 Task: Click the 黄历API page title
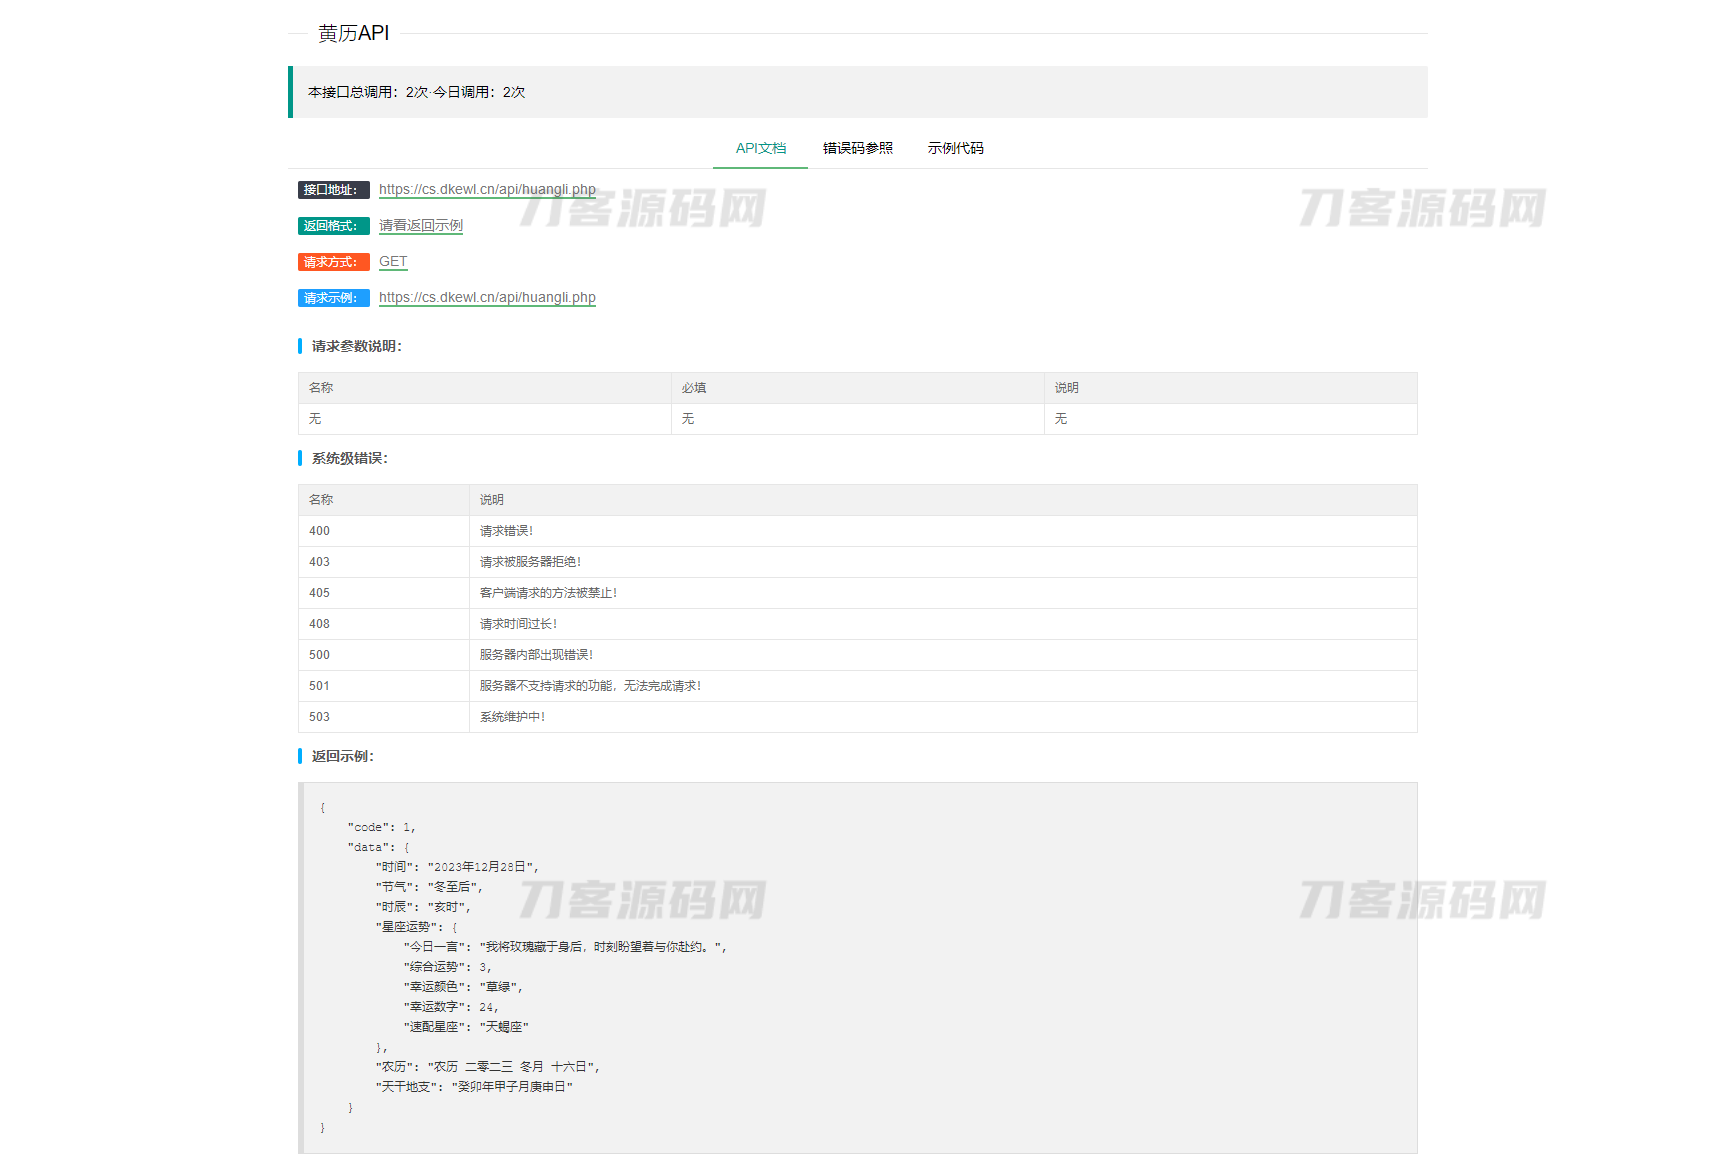point(353,33)
